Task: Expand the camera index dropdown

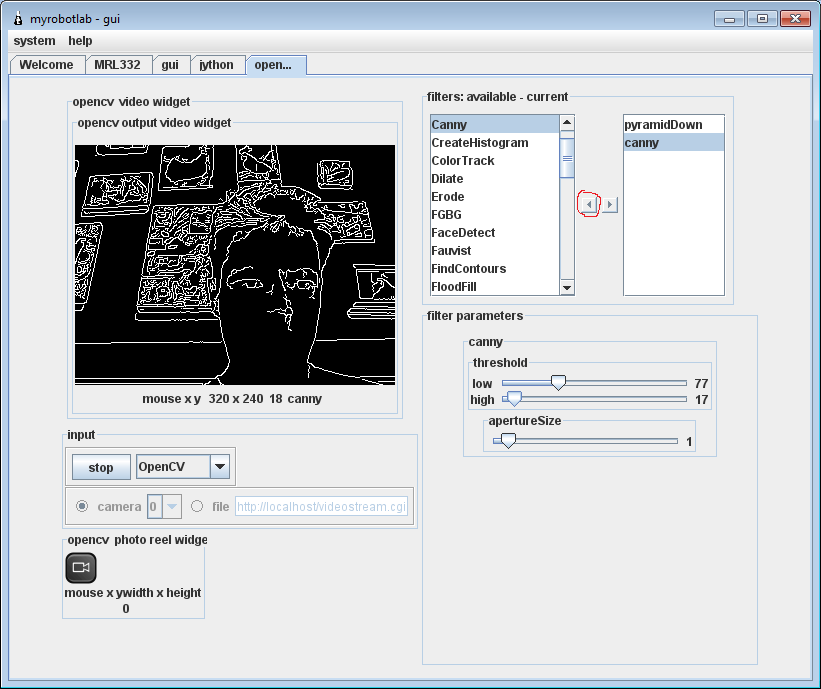Action: 172,506
